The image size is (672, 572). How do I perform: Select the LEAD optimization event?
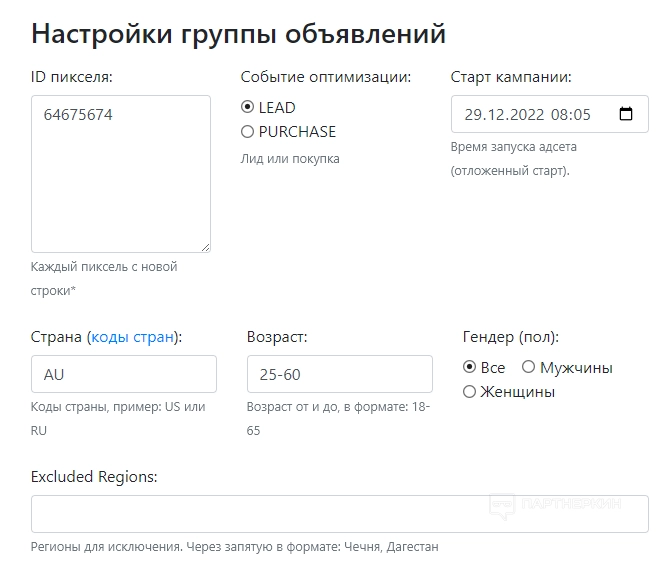pyautogui.click(x=248, y=107)
